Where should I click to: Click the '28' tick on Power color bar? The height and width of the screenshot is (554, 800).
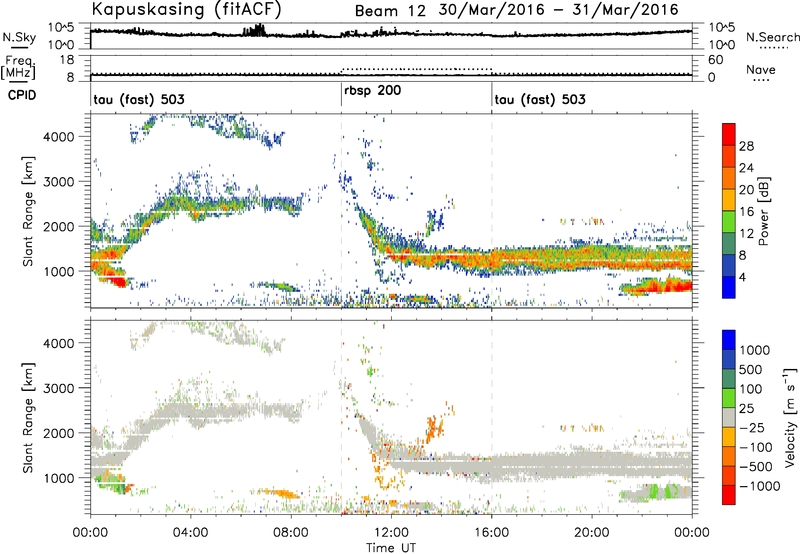point(746,146)
